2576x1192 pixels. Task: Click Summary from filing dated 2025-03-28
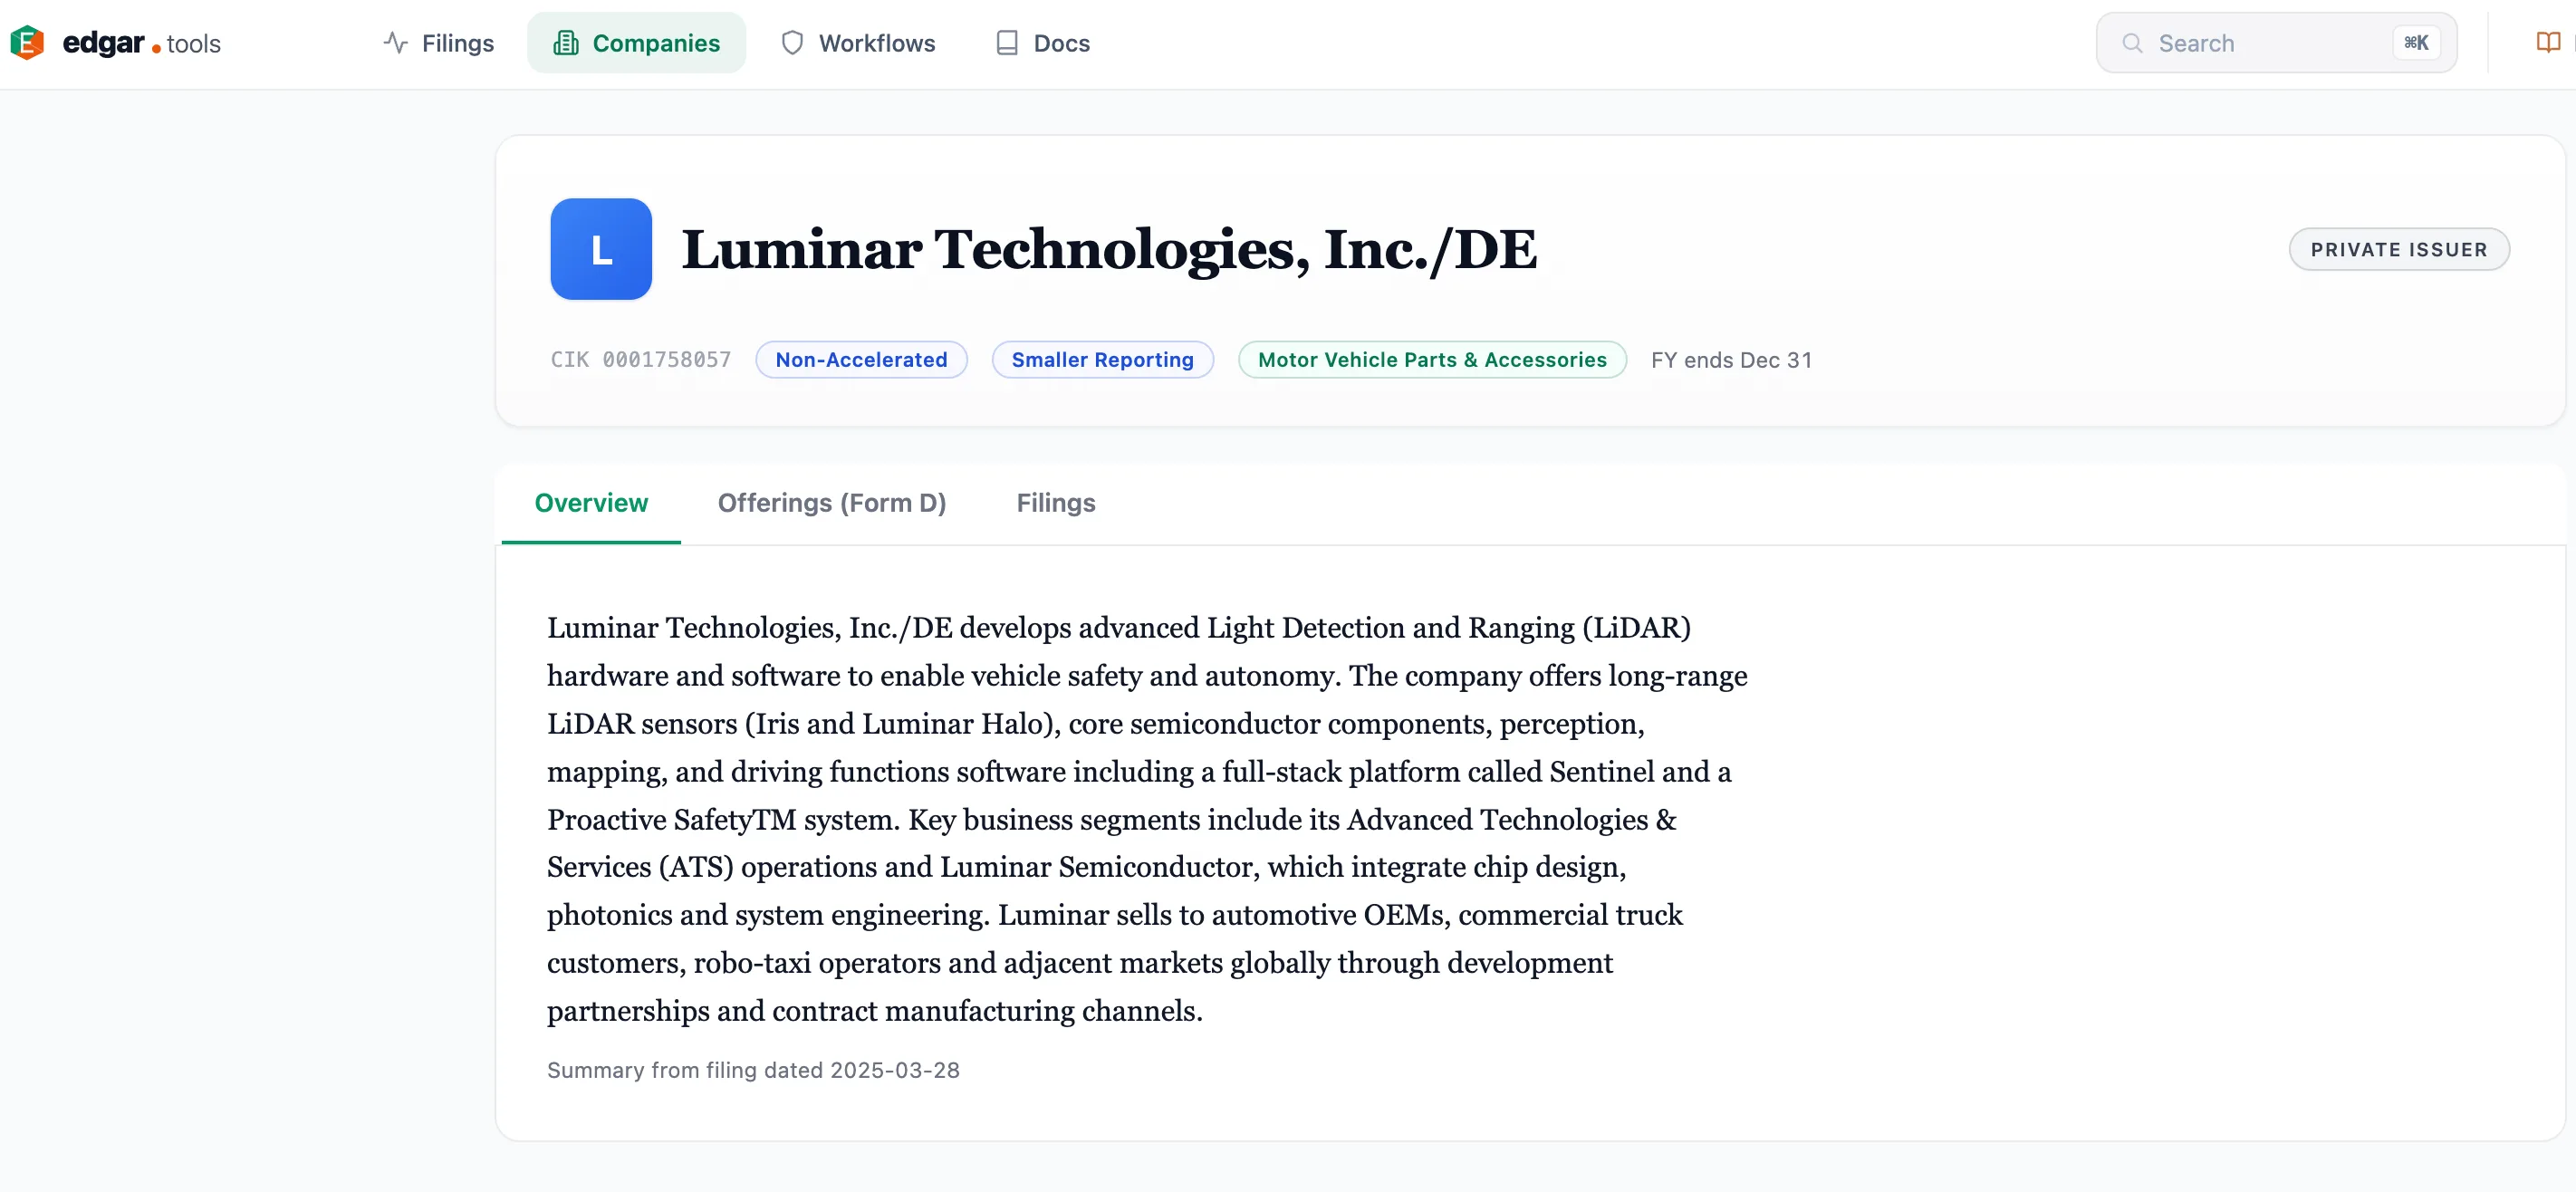pos(753,1070)
